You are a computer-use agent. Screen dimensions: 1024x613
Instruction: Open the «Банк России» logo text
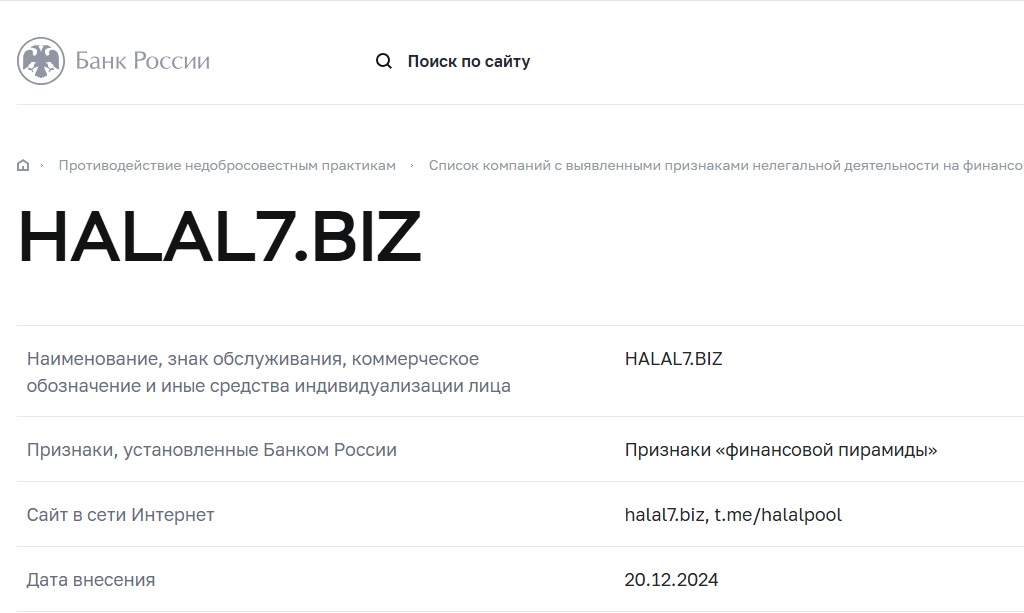142,61
